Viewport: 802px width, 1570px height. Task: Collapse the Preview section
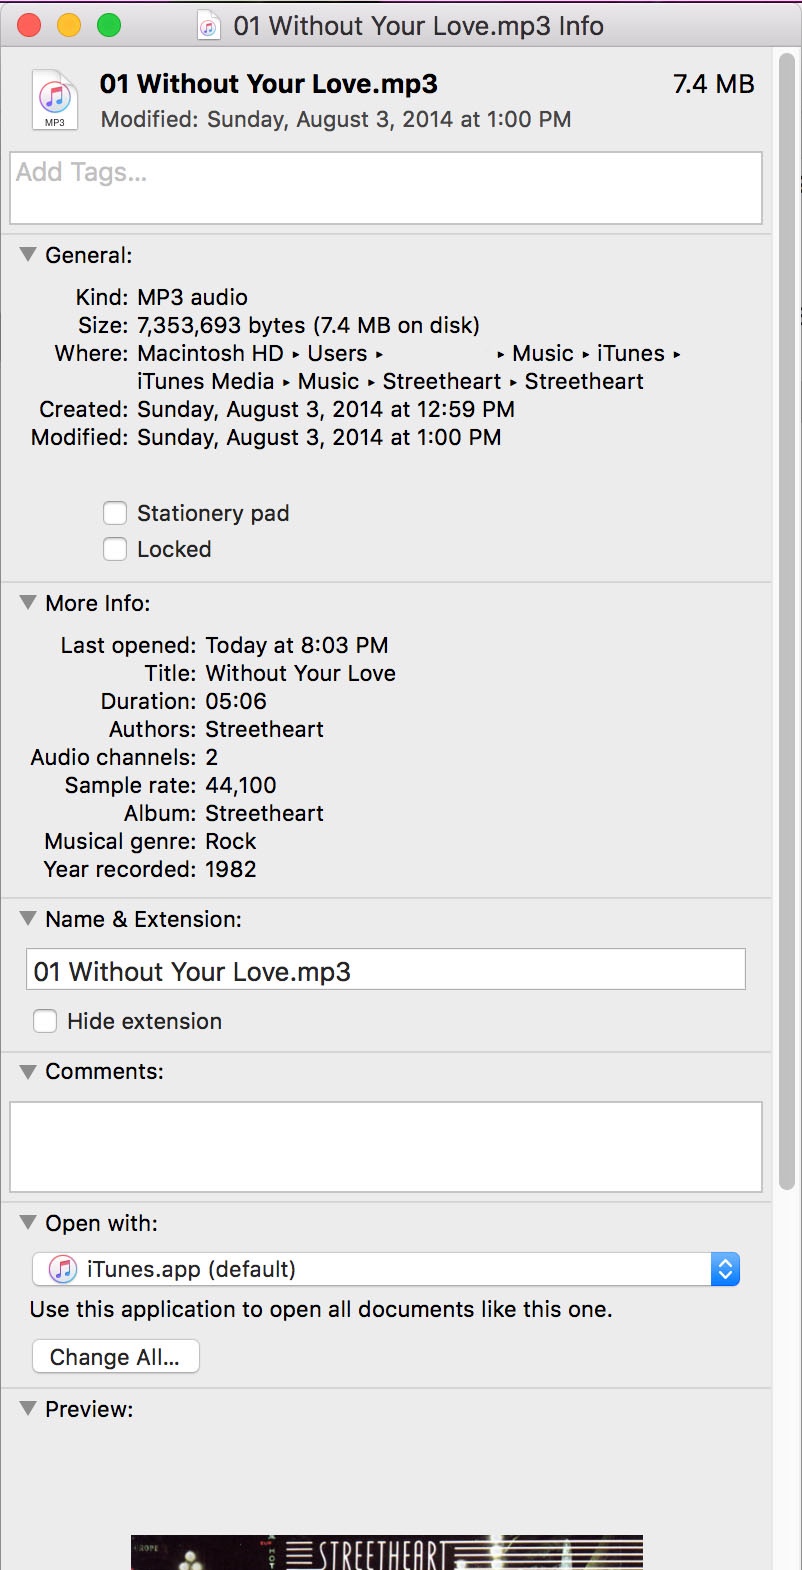click(x=28, y=1409)
